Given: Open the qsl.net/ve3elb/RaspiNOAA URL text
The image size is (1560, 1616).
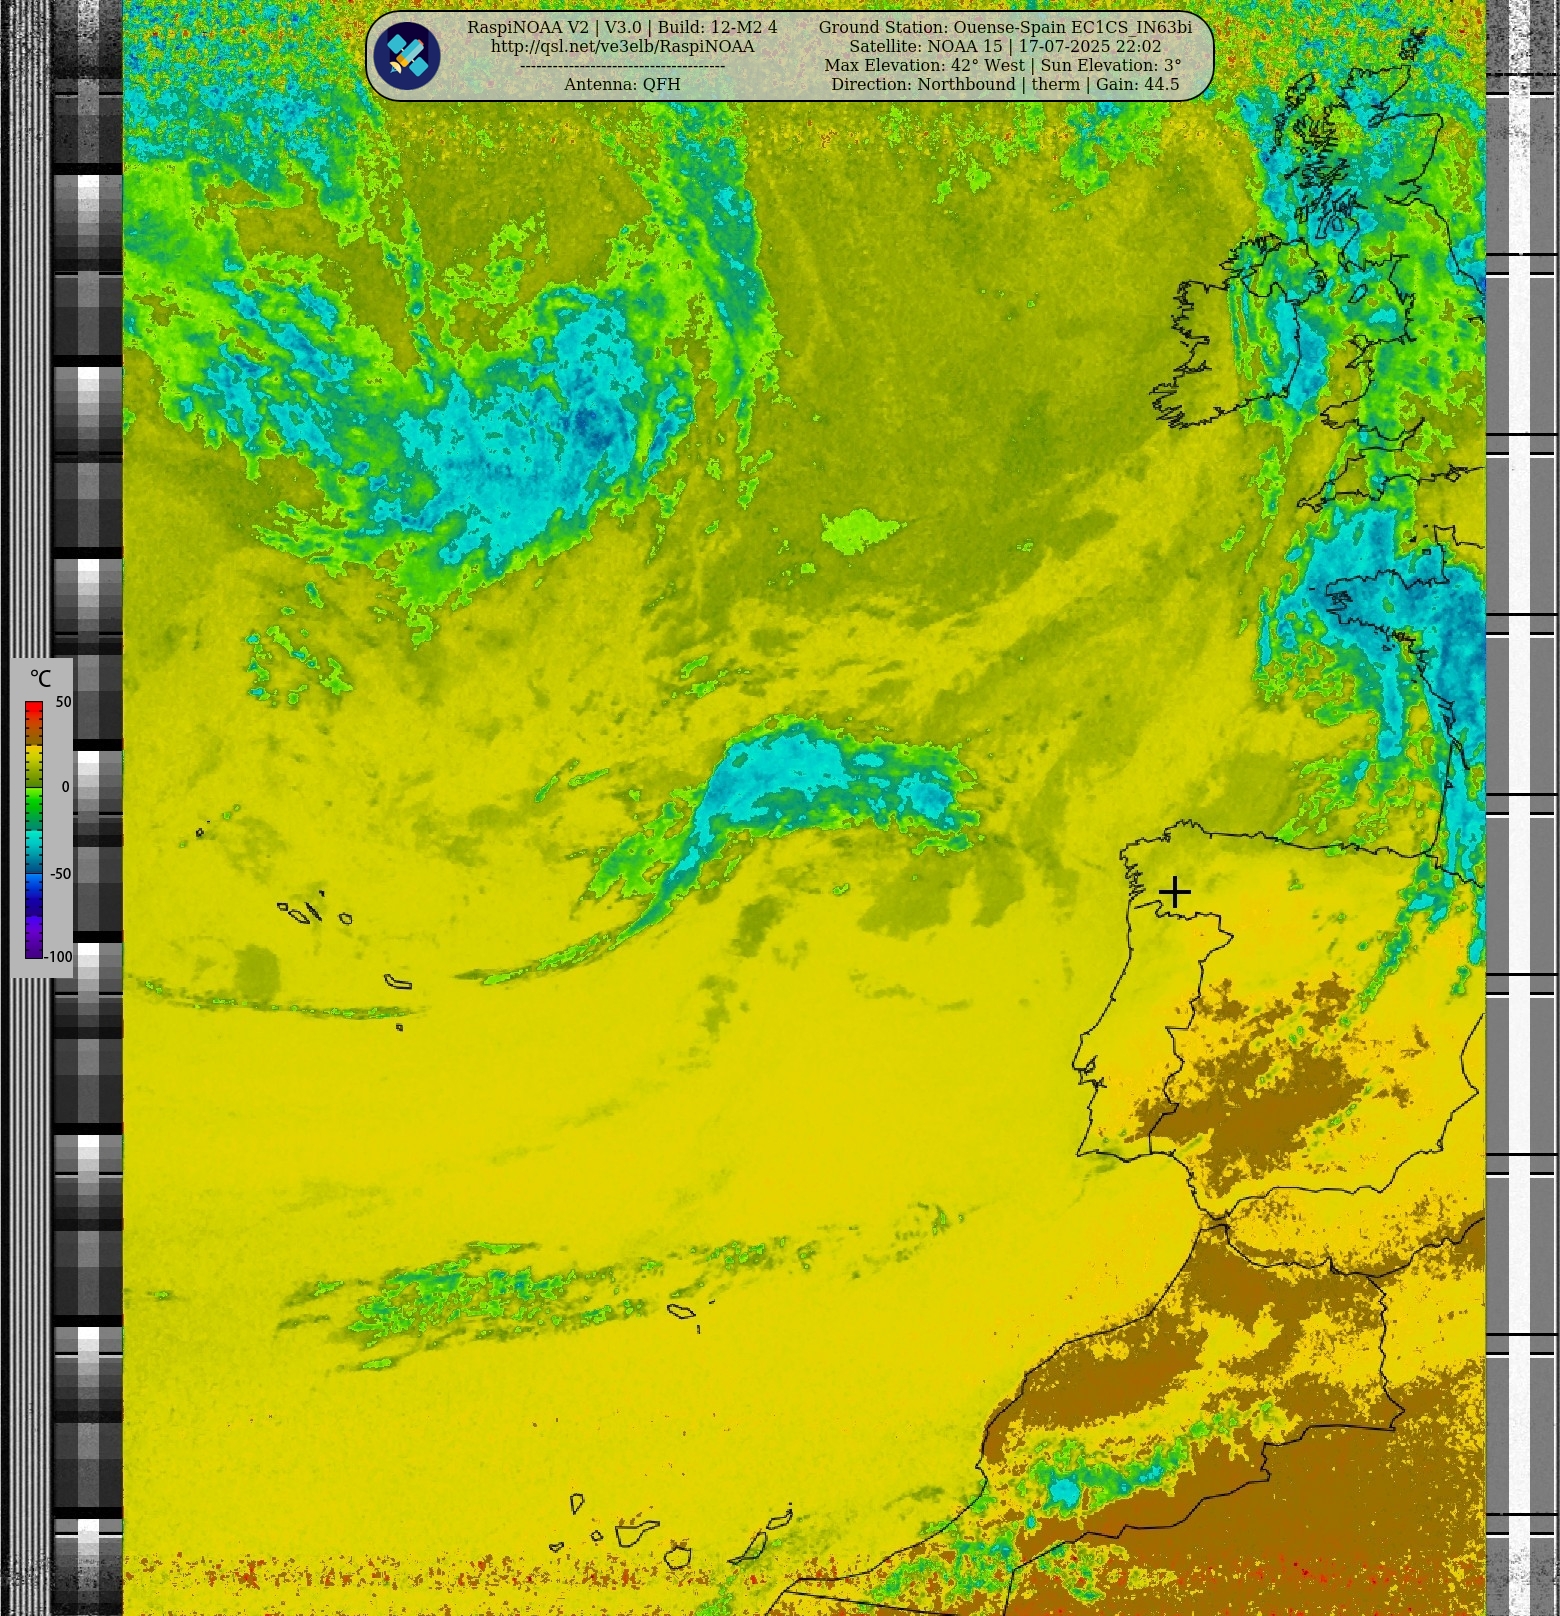Looking at the screenshot, I should click(x=622, y=46).
